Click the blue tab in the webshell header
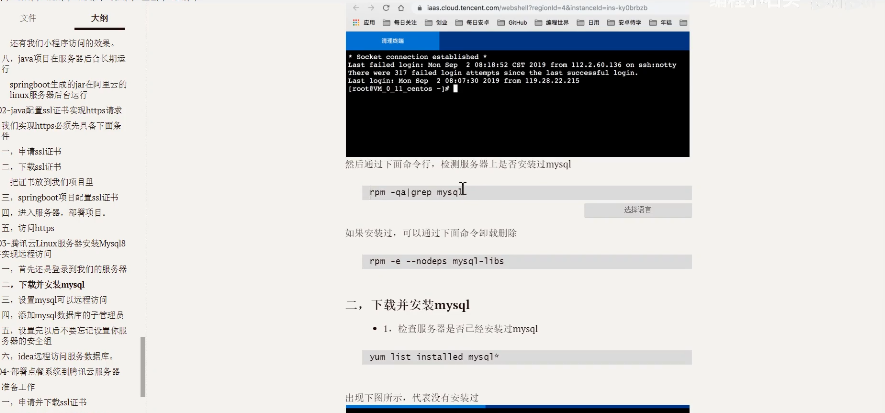 (392, 41)
